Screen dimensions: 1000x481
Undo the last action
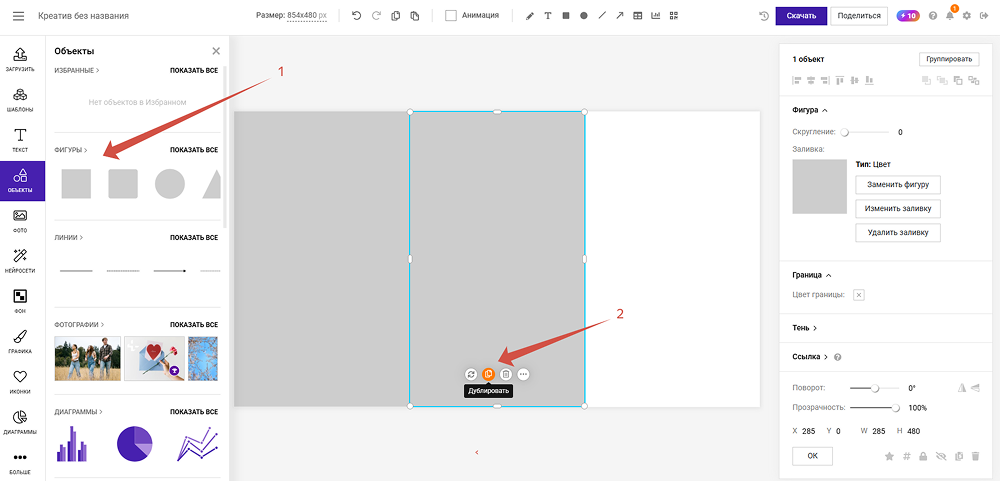(x=357, y=16)
